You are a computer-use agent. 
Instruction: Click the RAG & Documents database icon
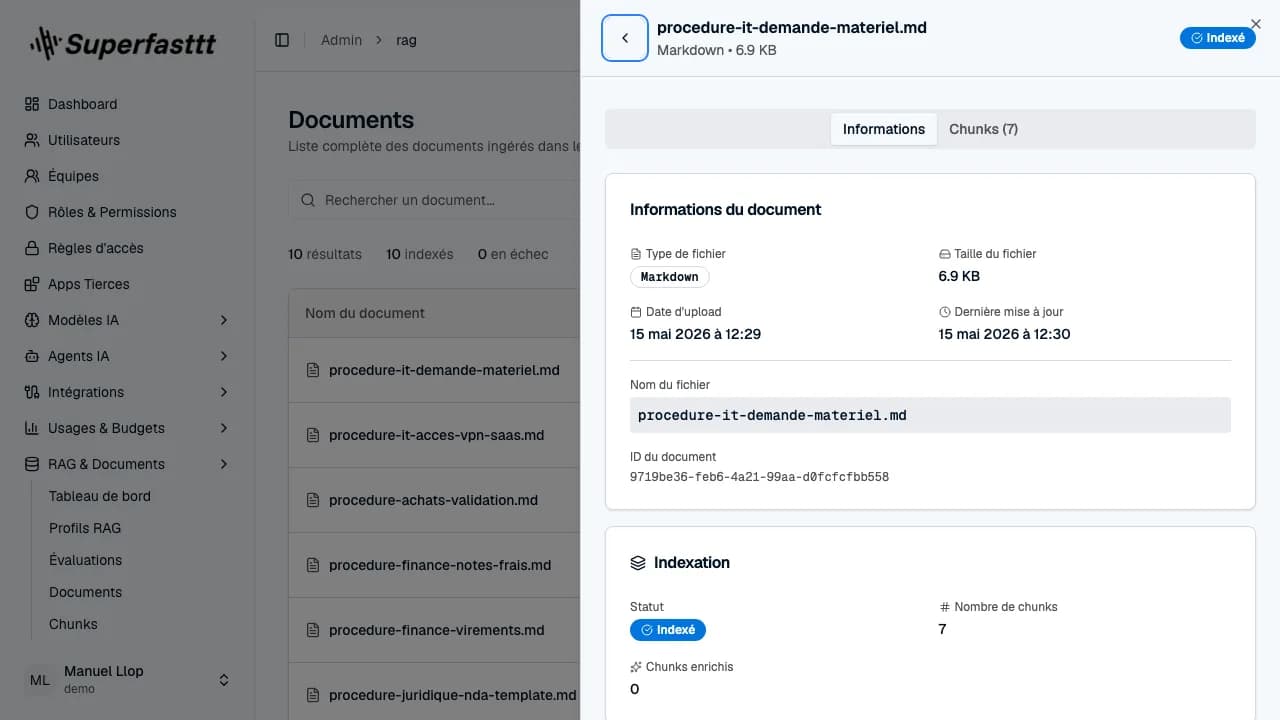tap(31, 464)
